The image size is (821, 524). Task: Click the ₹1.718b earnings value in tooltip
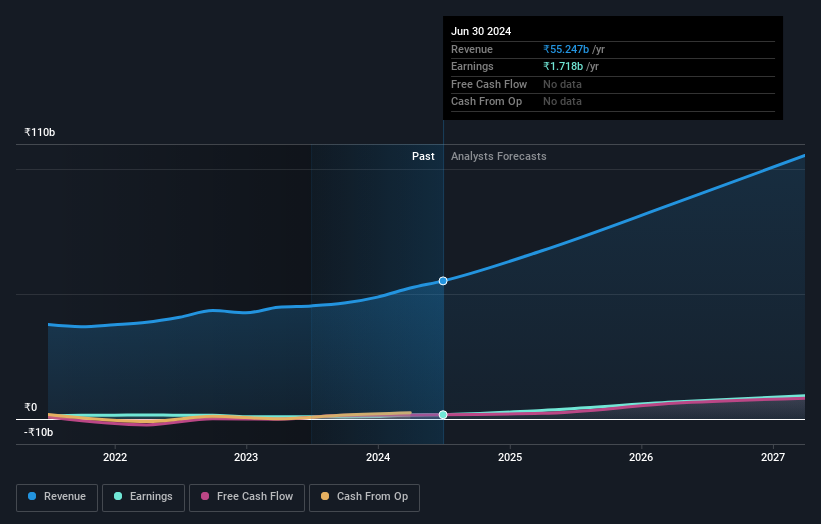(x=563, y=66)
